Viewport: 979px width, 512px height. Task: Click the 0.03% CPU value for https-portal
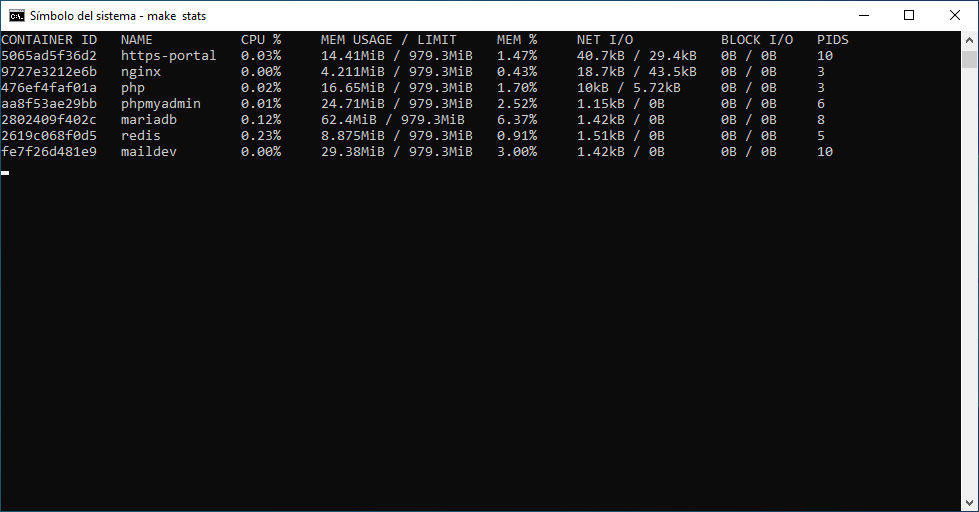(261, 56)
